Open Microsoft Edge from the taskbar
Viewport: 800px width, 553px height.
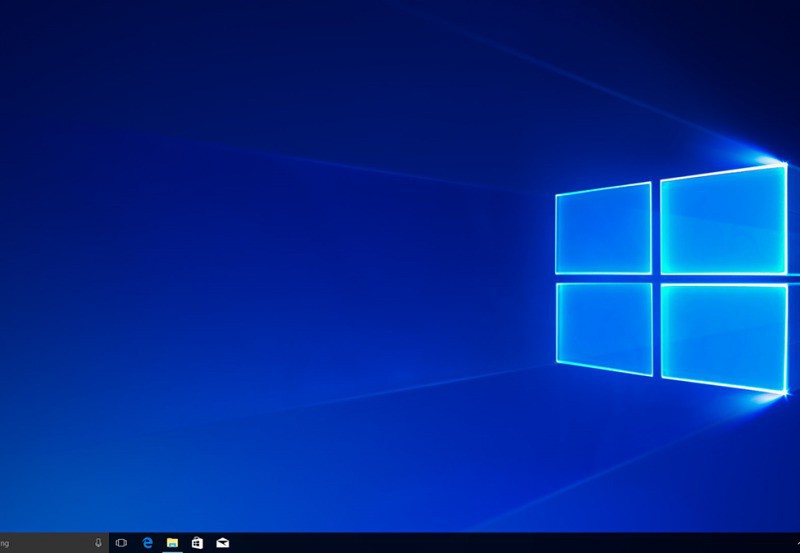pos(147,542)
